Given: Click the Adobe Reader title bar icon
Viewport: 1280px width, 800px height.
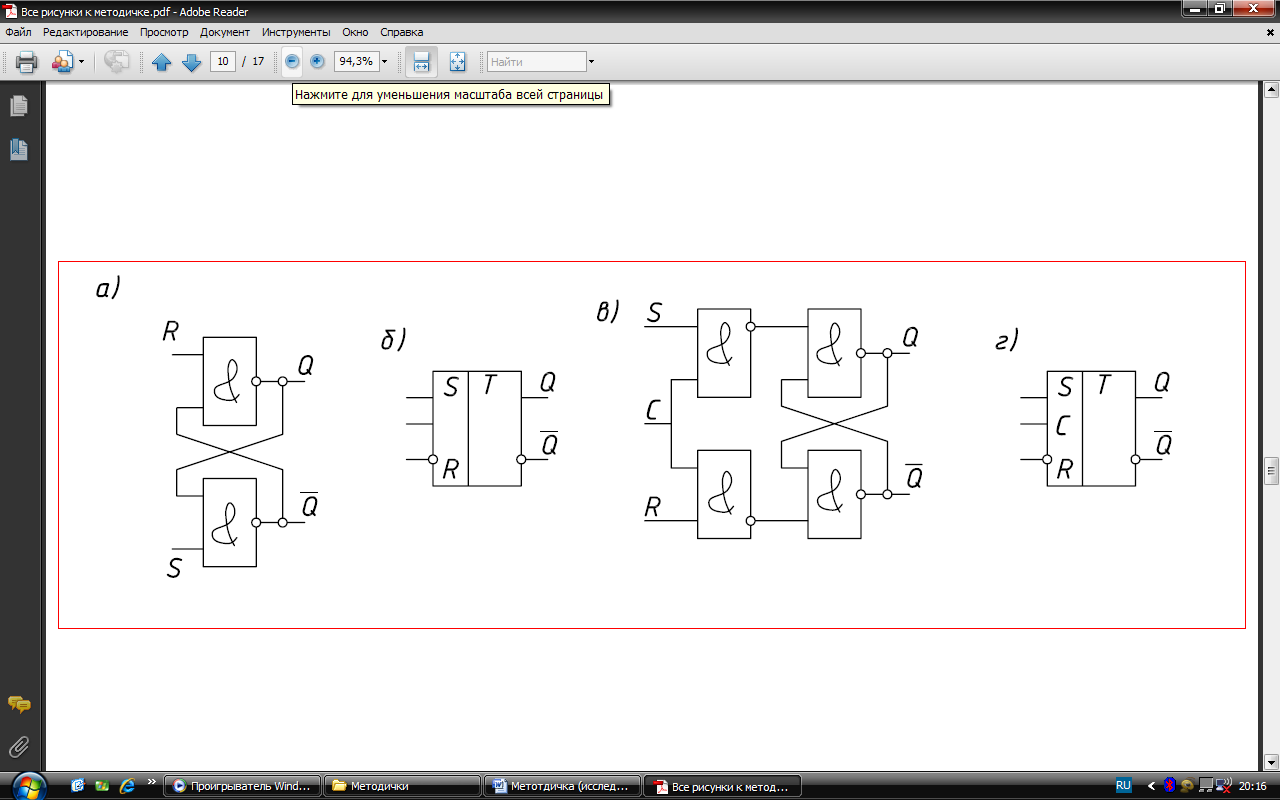Looking at the screenshot, I should (11, 11).
